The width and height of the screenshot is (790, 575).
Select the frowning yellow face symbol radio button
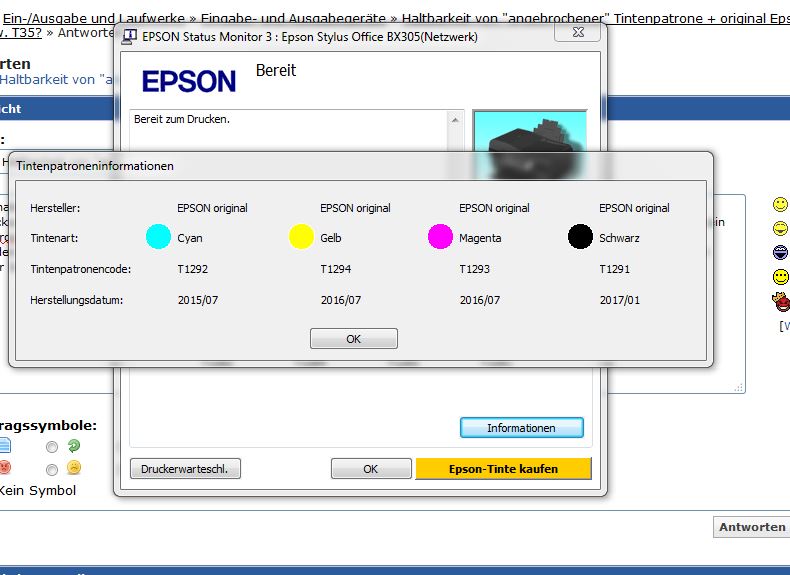51,470
